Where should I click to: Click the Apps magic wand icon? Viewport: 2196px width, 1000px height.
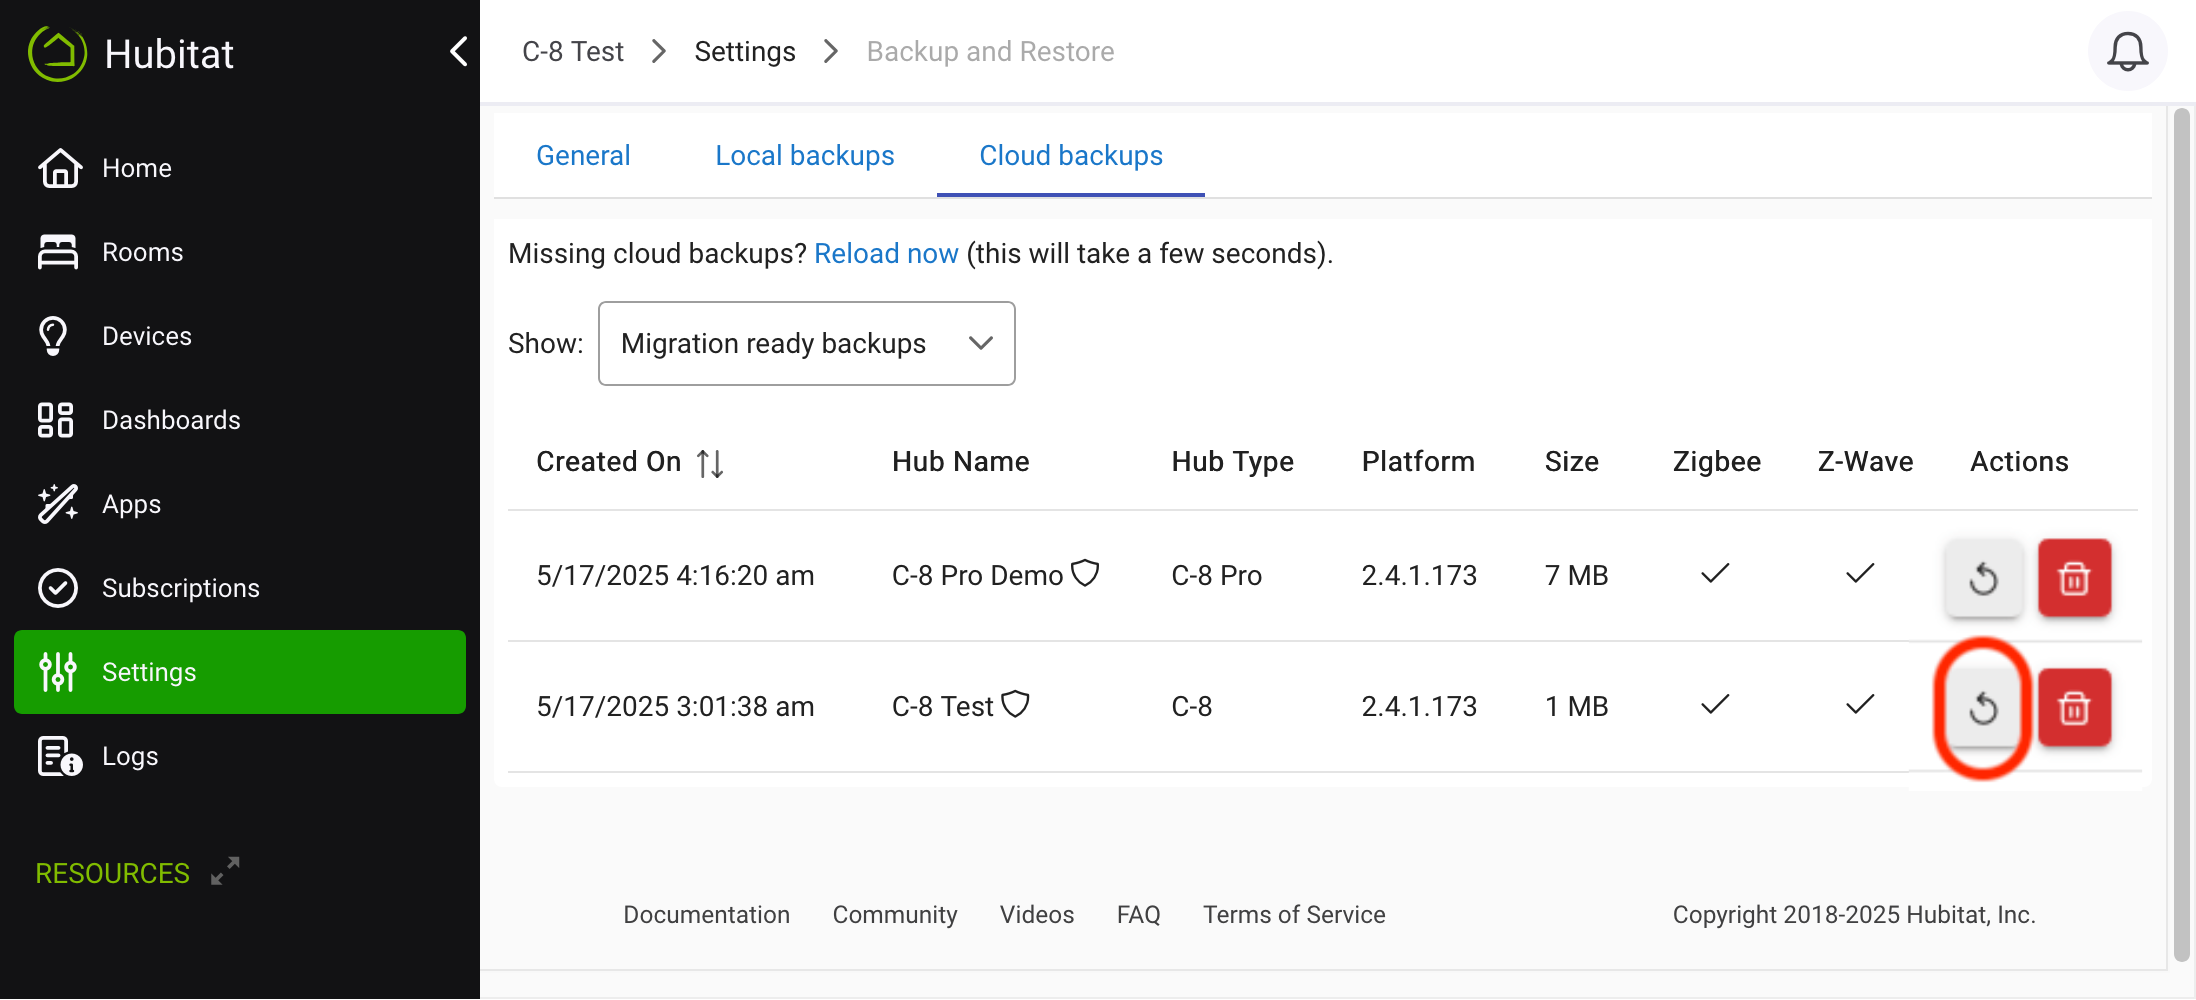pyautogui.click(x=58, y=504)
